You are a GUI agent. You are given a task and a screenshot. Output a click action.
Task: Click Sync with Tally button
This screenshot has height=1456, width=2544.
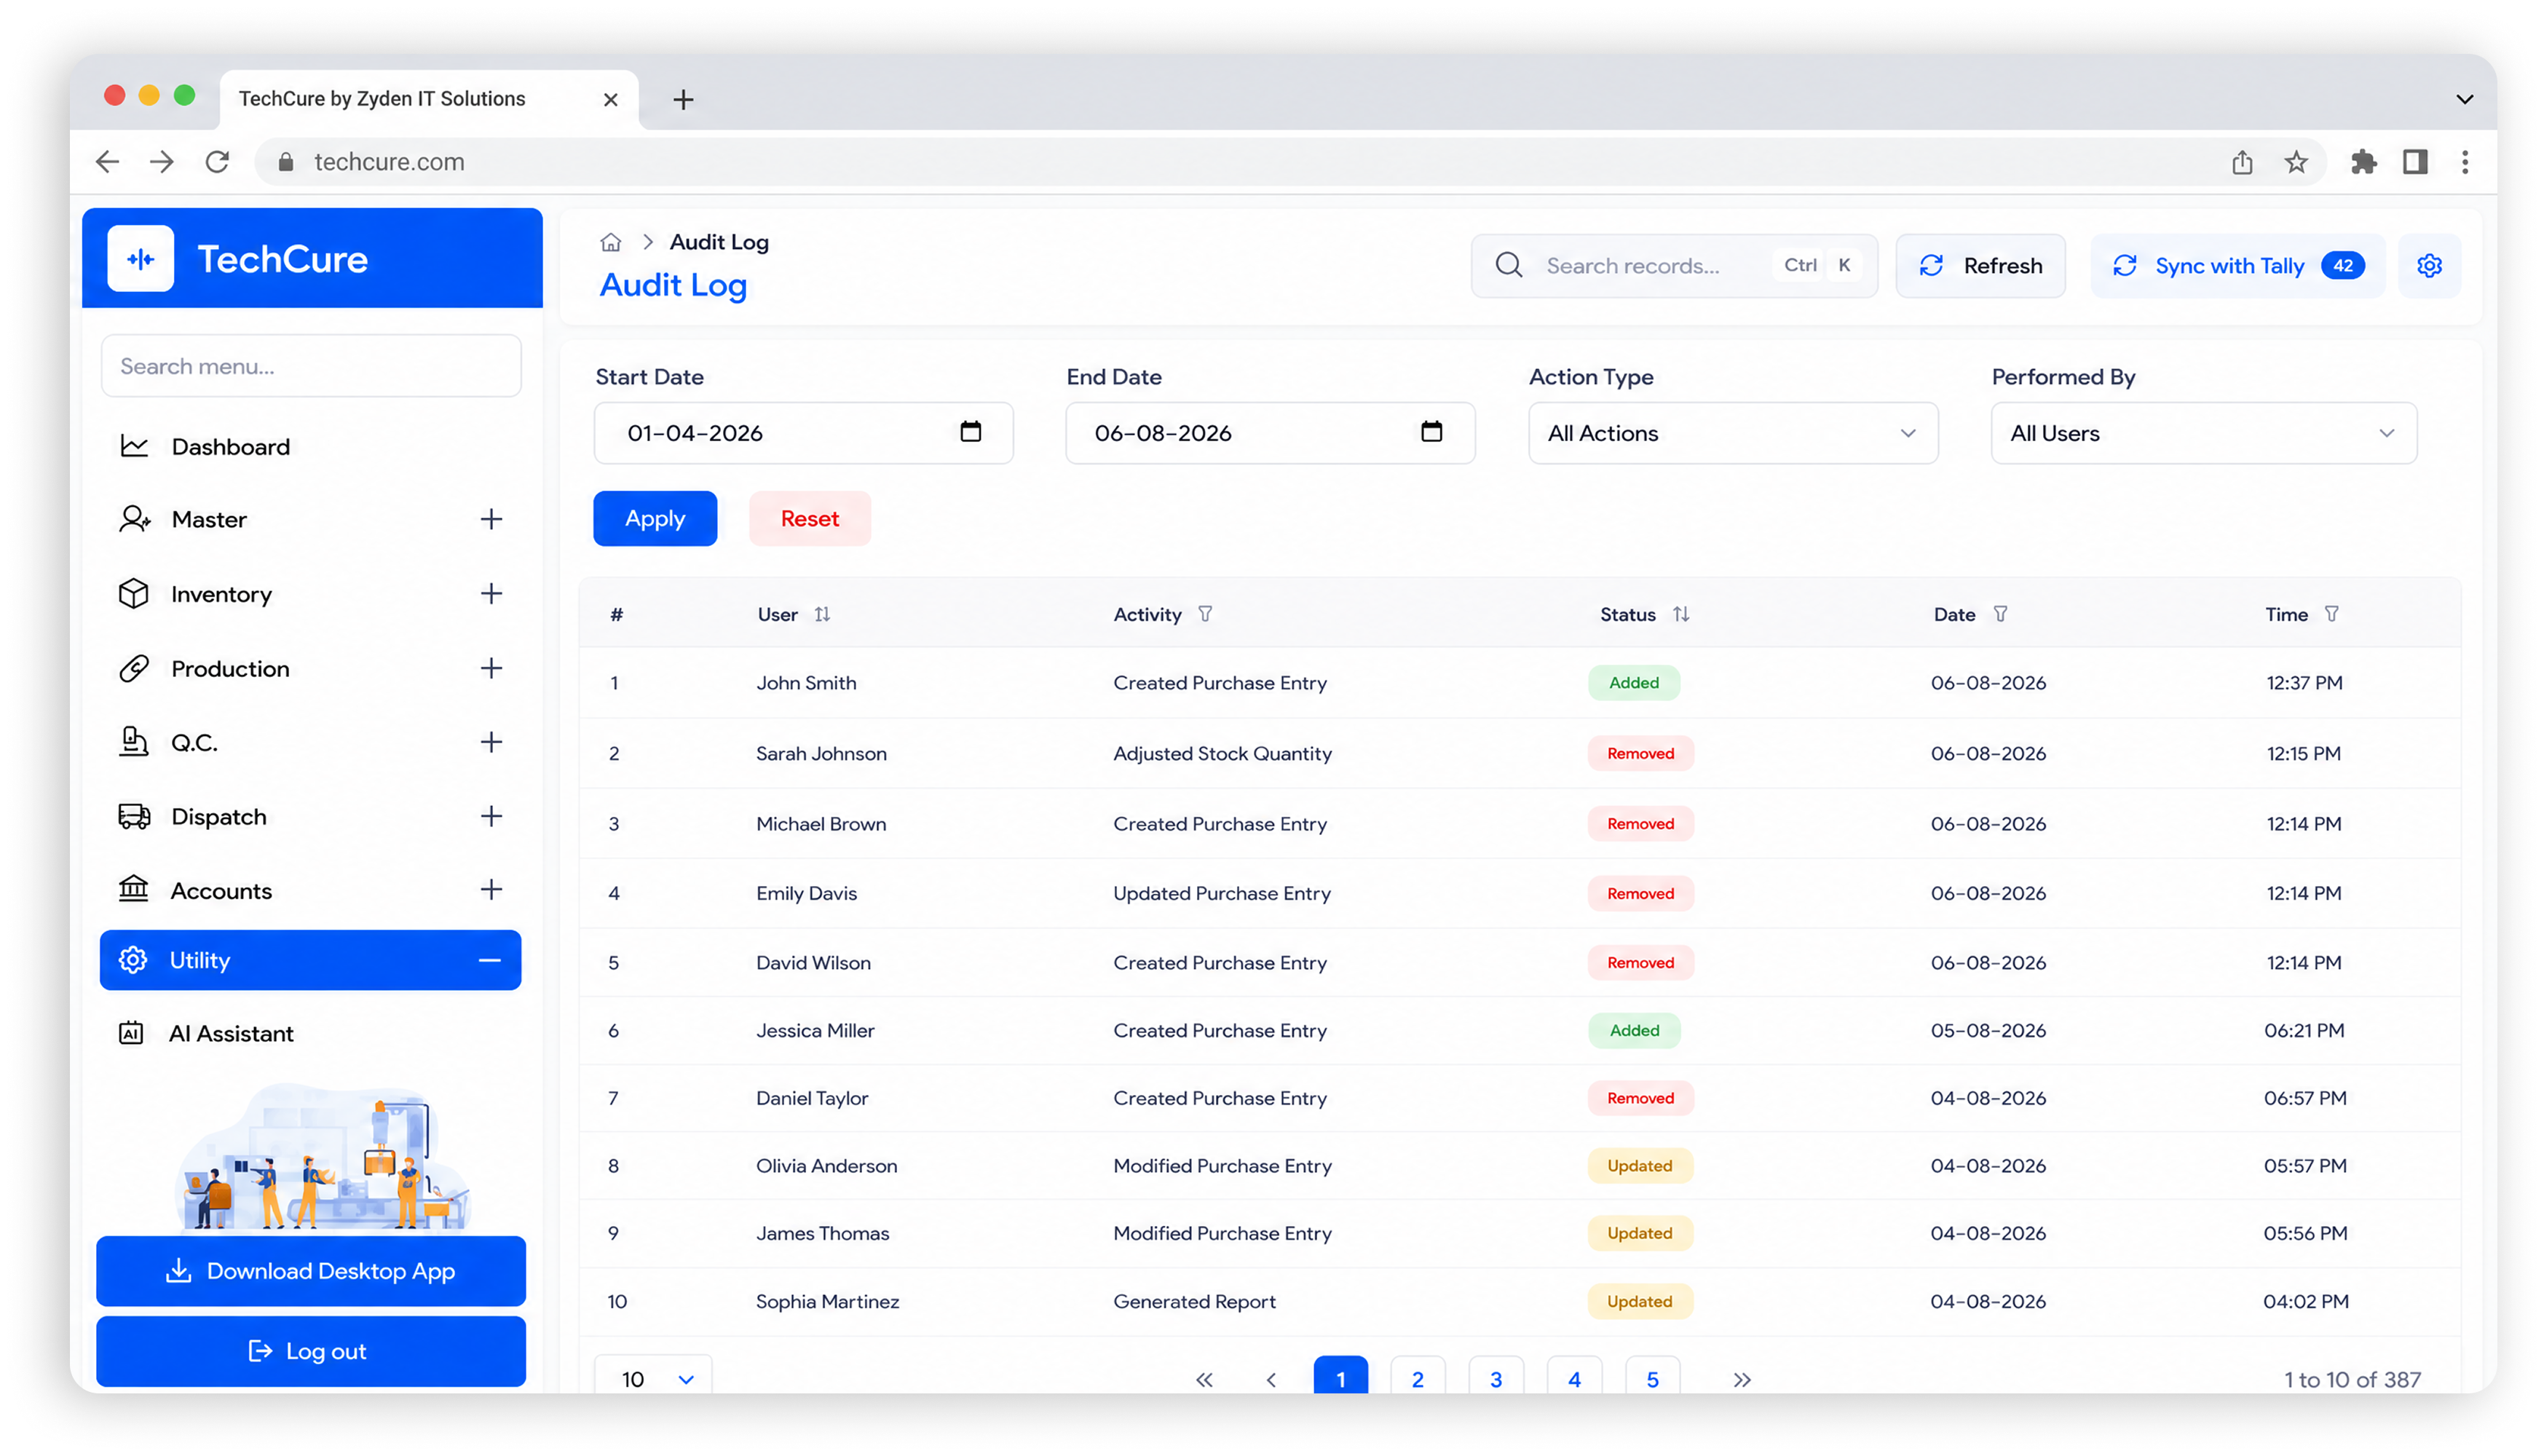[x=2238, y=265]
